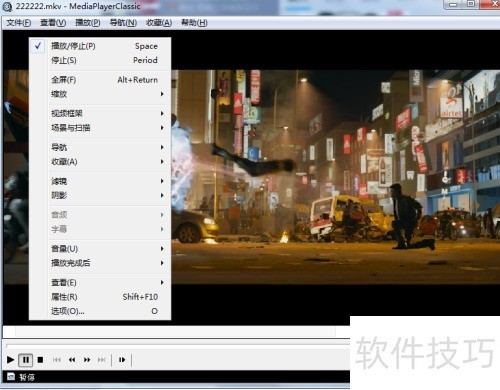Expand the 滤镜 filters submenu

point(100,181)
